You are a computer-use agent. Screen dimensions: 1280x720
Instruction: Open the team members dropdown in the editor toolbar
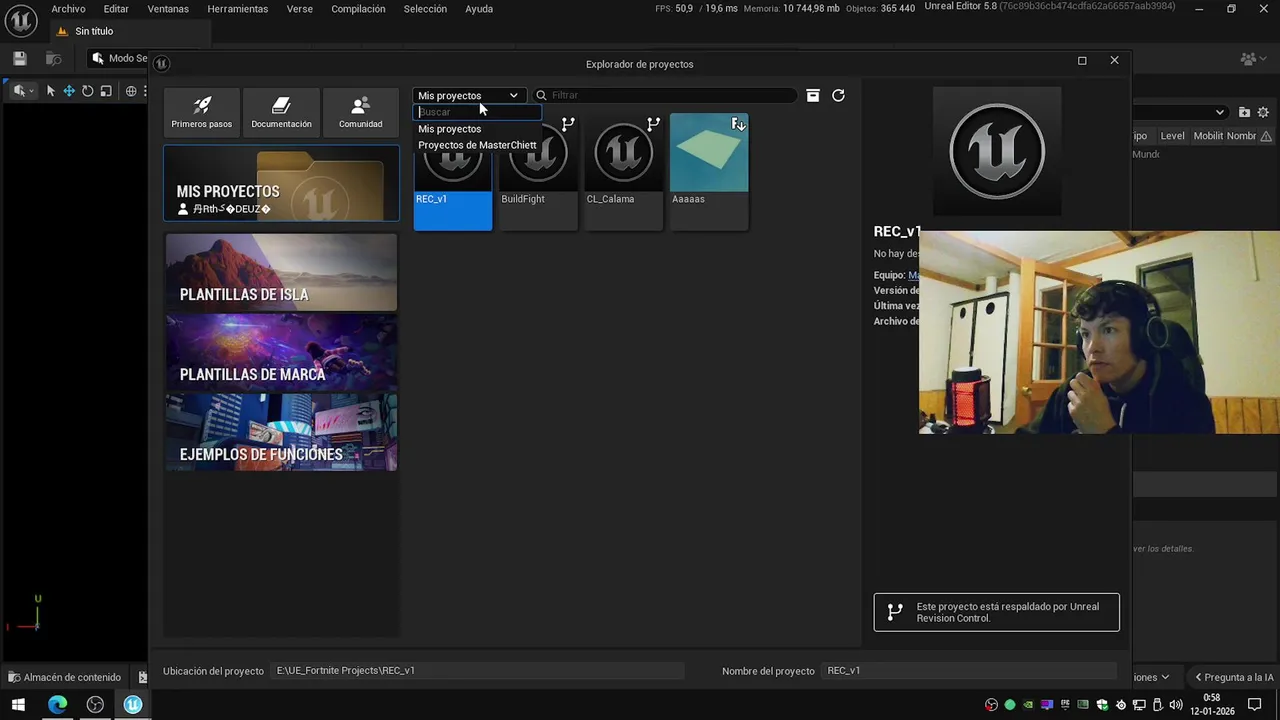[1254, 59]
